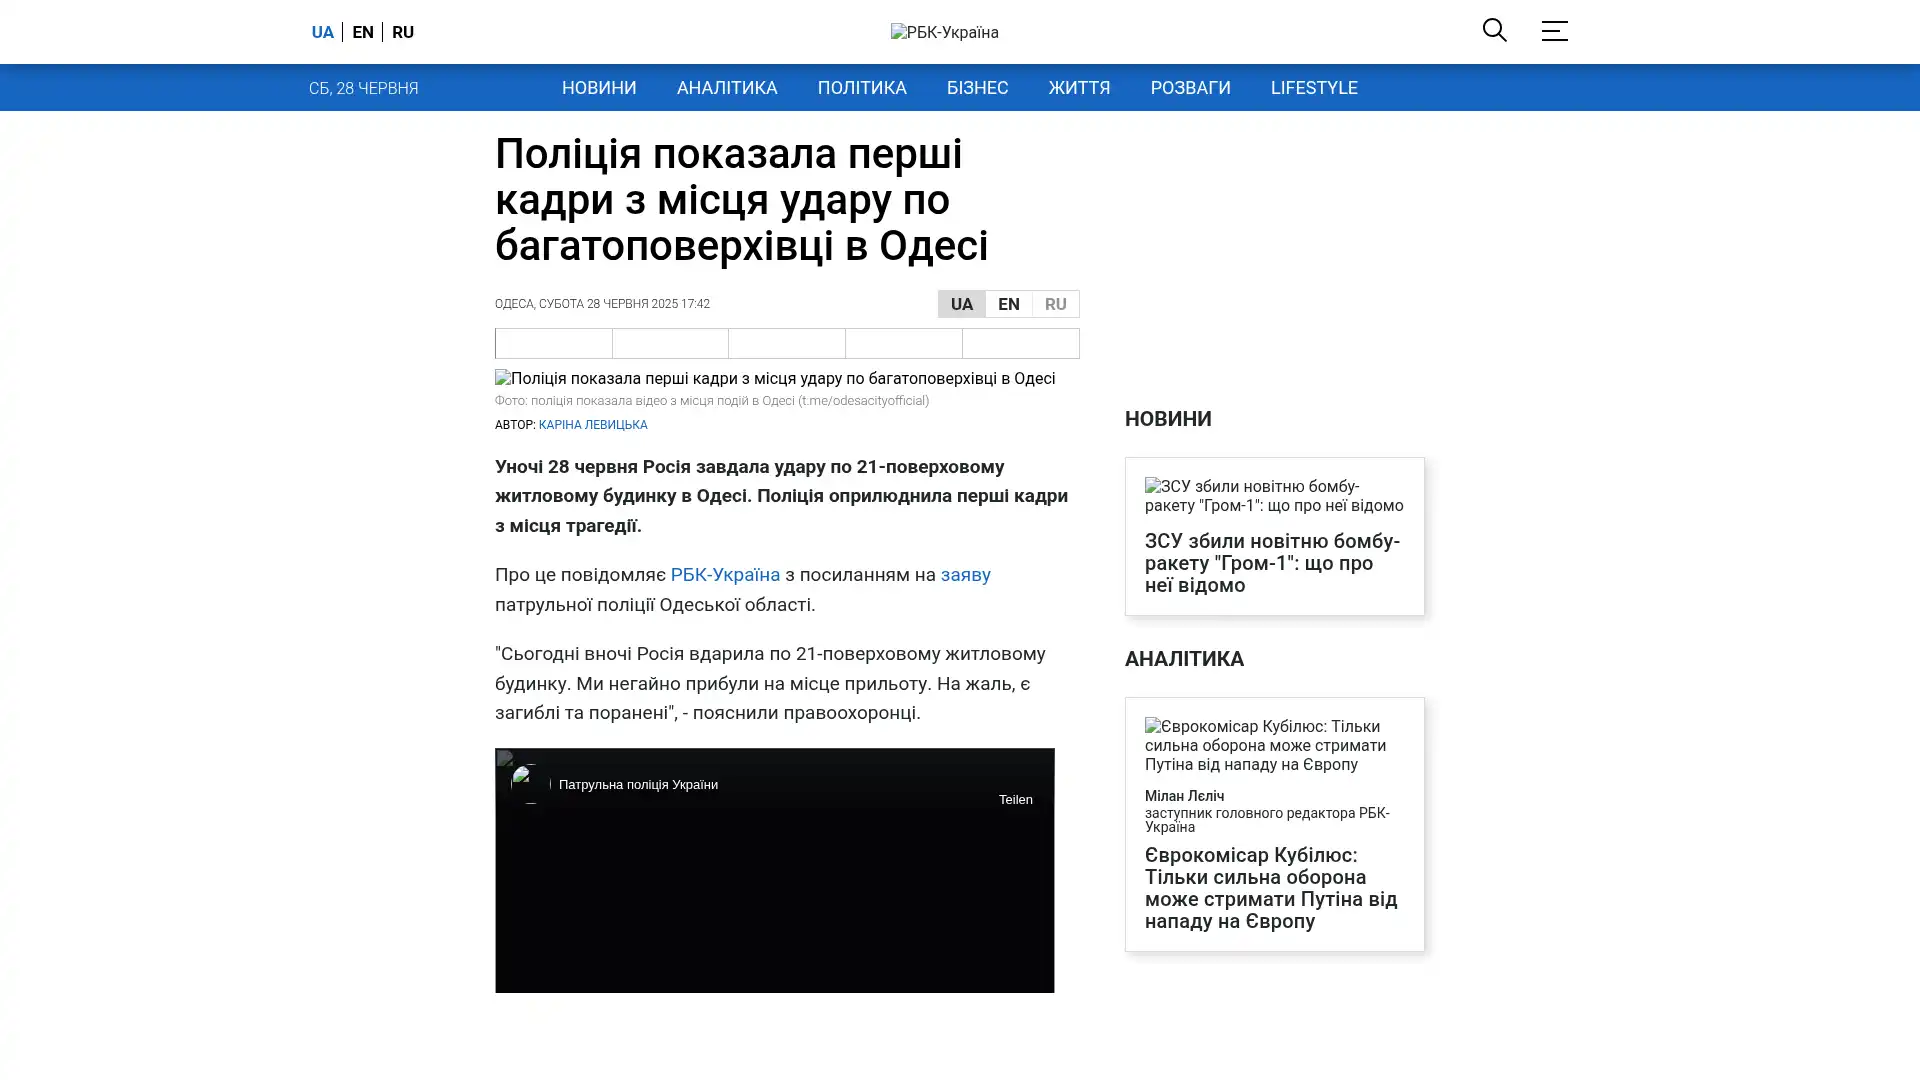Switch article language to EN
1920x1080 pixels.
click(1008, 304)
